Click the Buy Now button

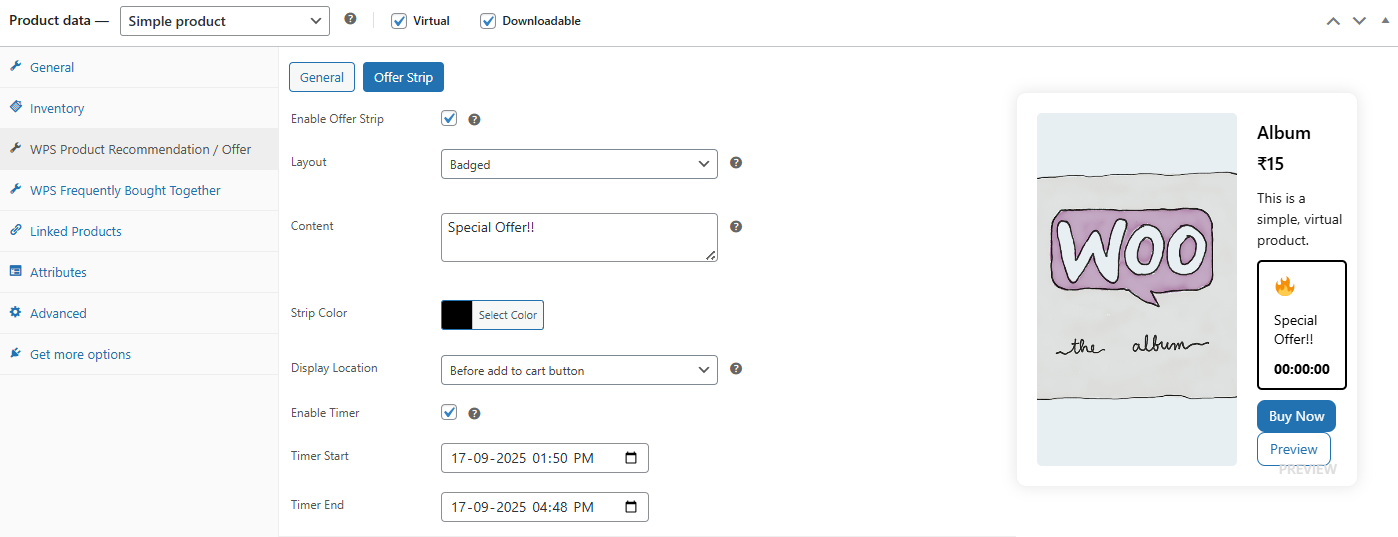1296,416
